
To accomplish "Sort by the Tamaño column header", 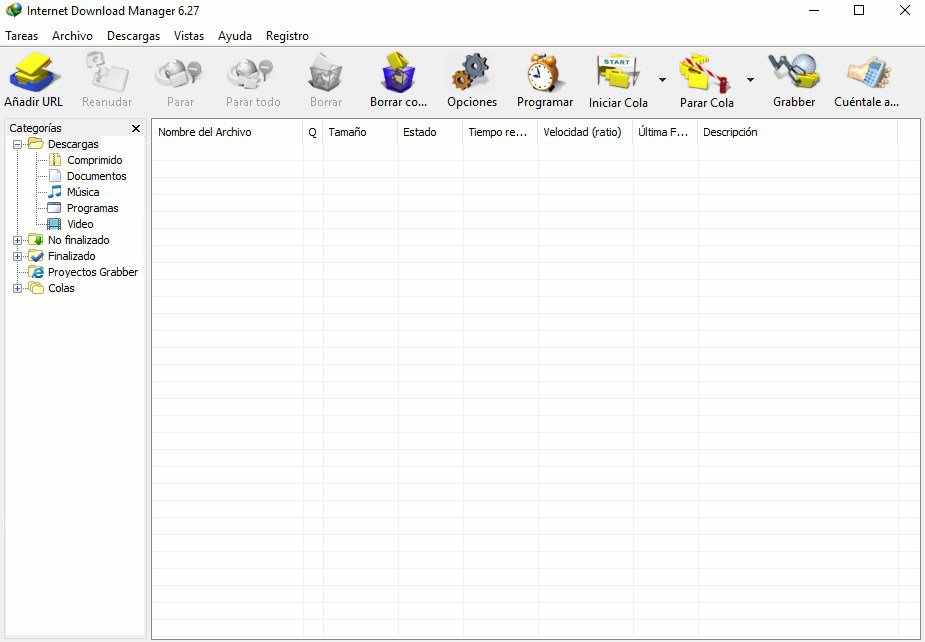I will [x=345, y=131].
